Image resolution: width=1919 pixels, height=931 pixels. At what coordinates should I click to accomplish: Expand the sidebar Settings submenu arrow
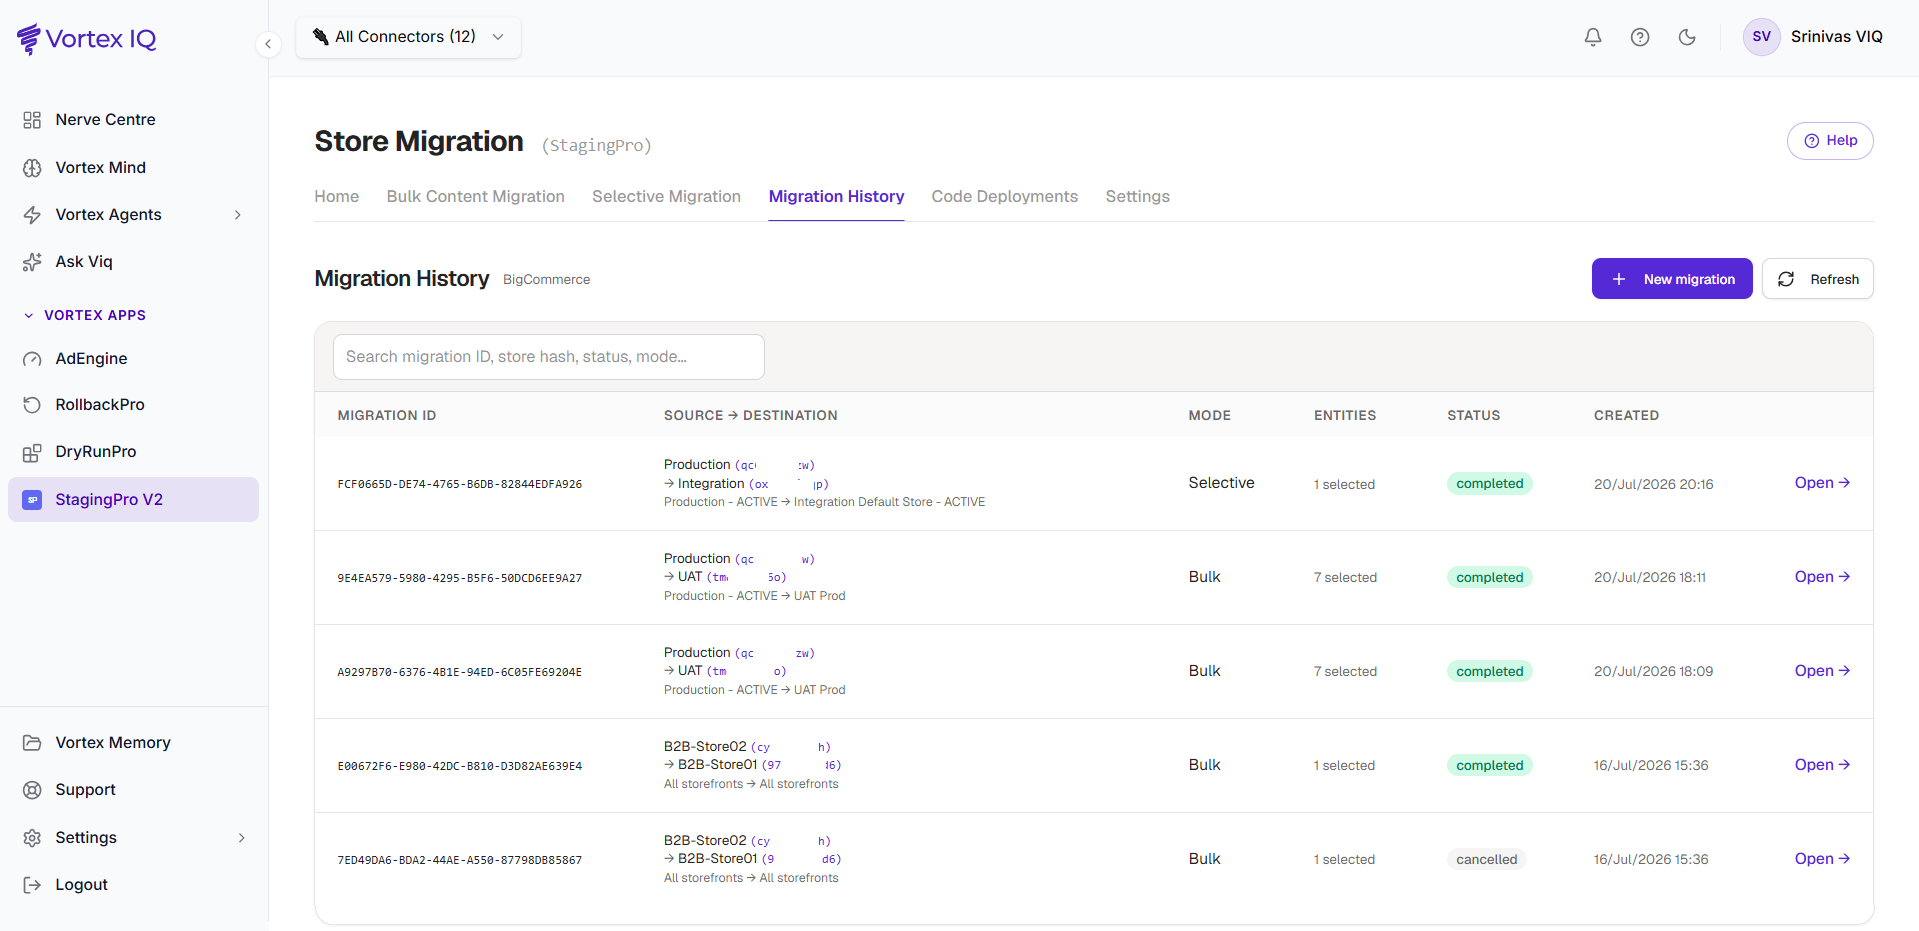pyautogui.click(x=241, y=838)
